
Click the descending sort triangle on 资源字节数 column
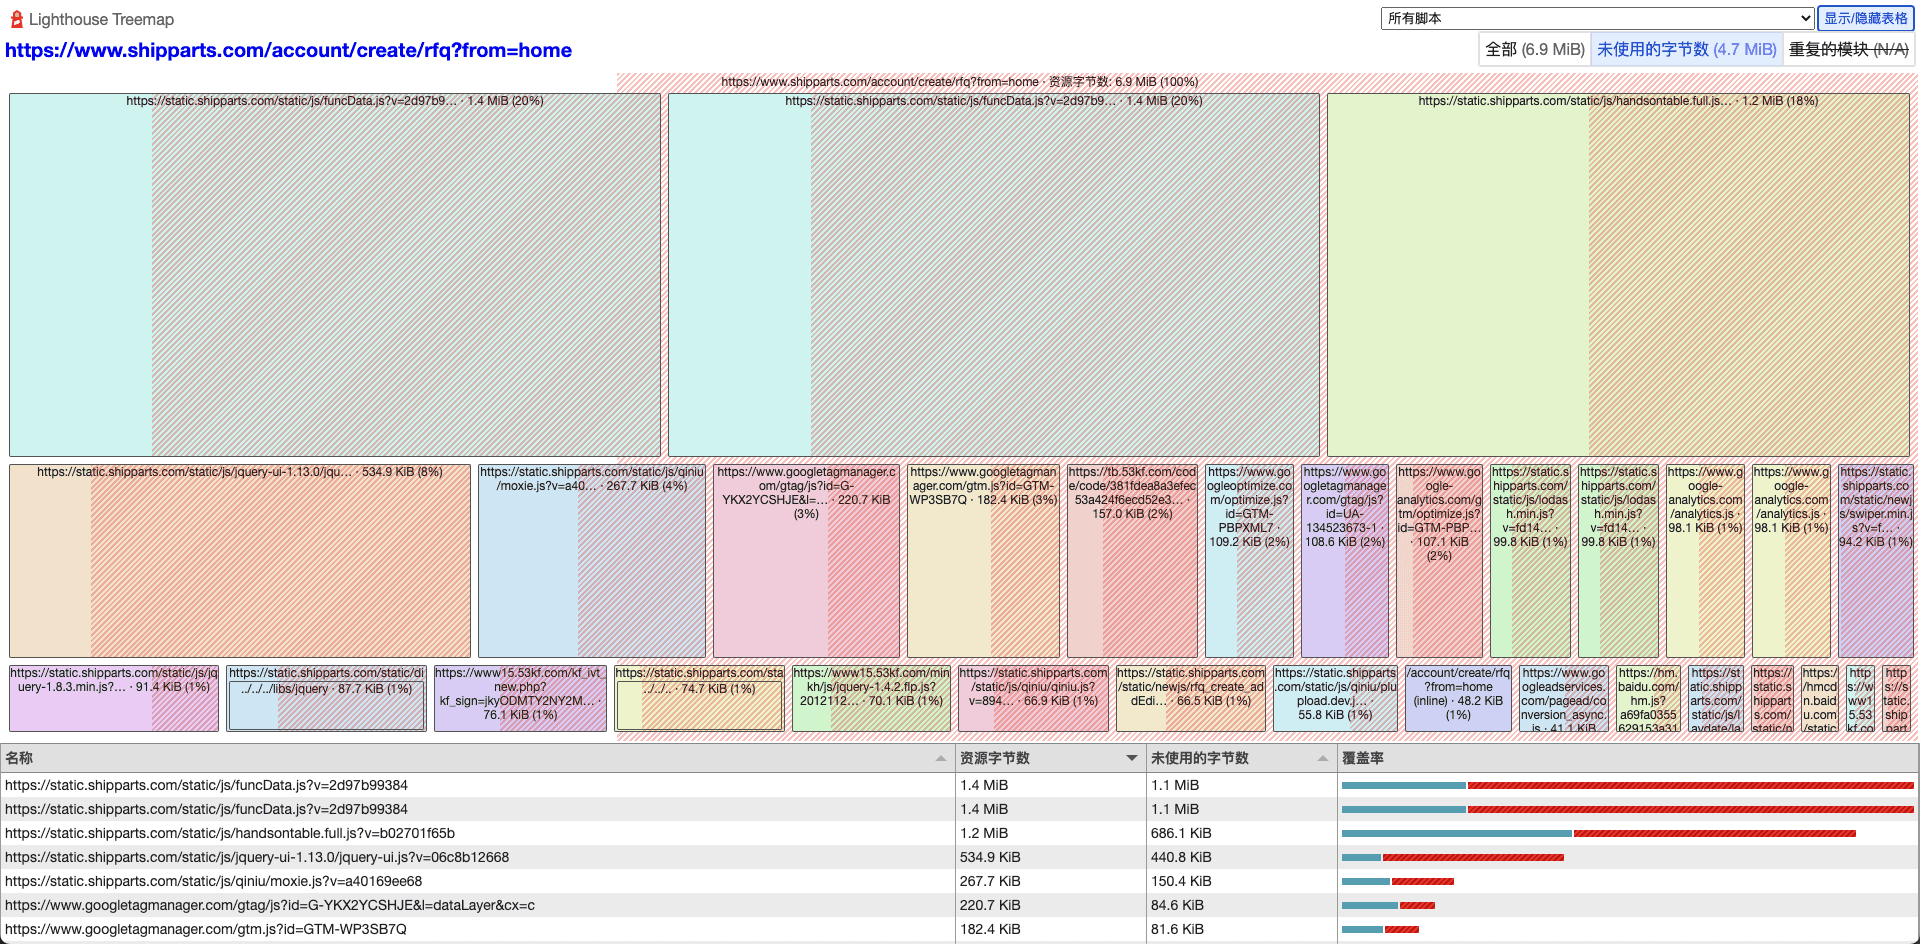coord(1131,758)
